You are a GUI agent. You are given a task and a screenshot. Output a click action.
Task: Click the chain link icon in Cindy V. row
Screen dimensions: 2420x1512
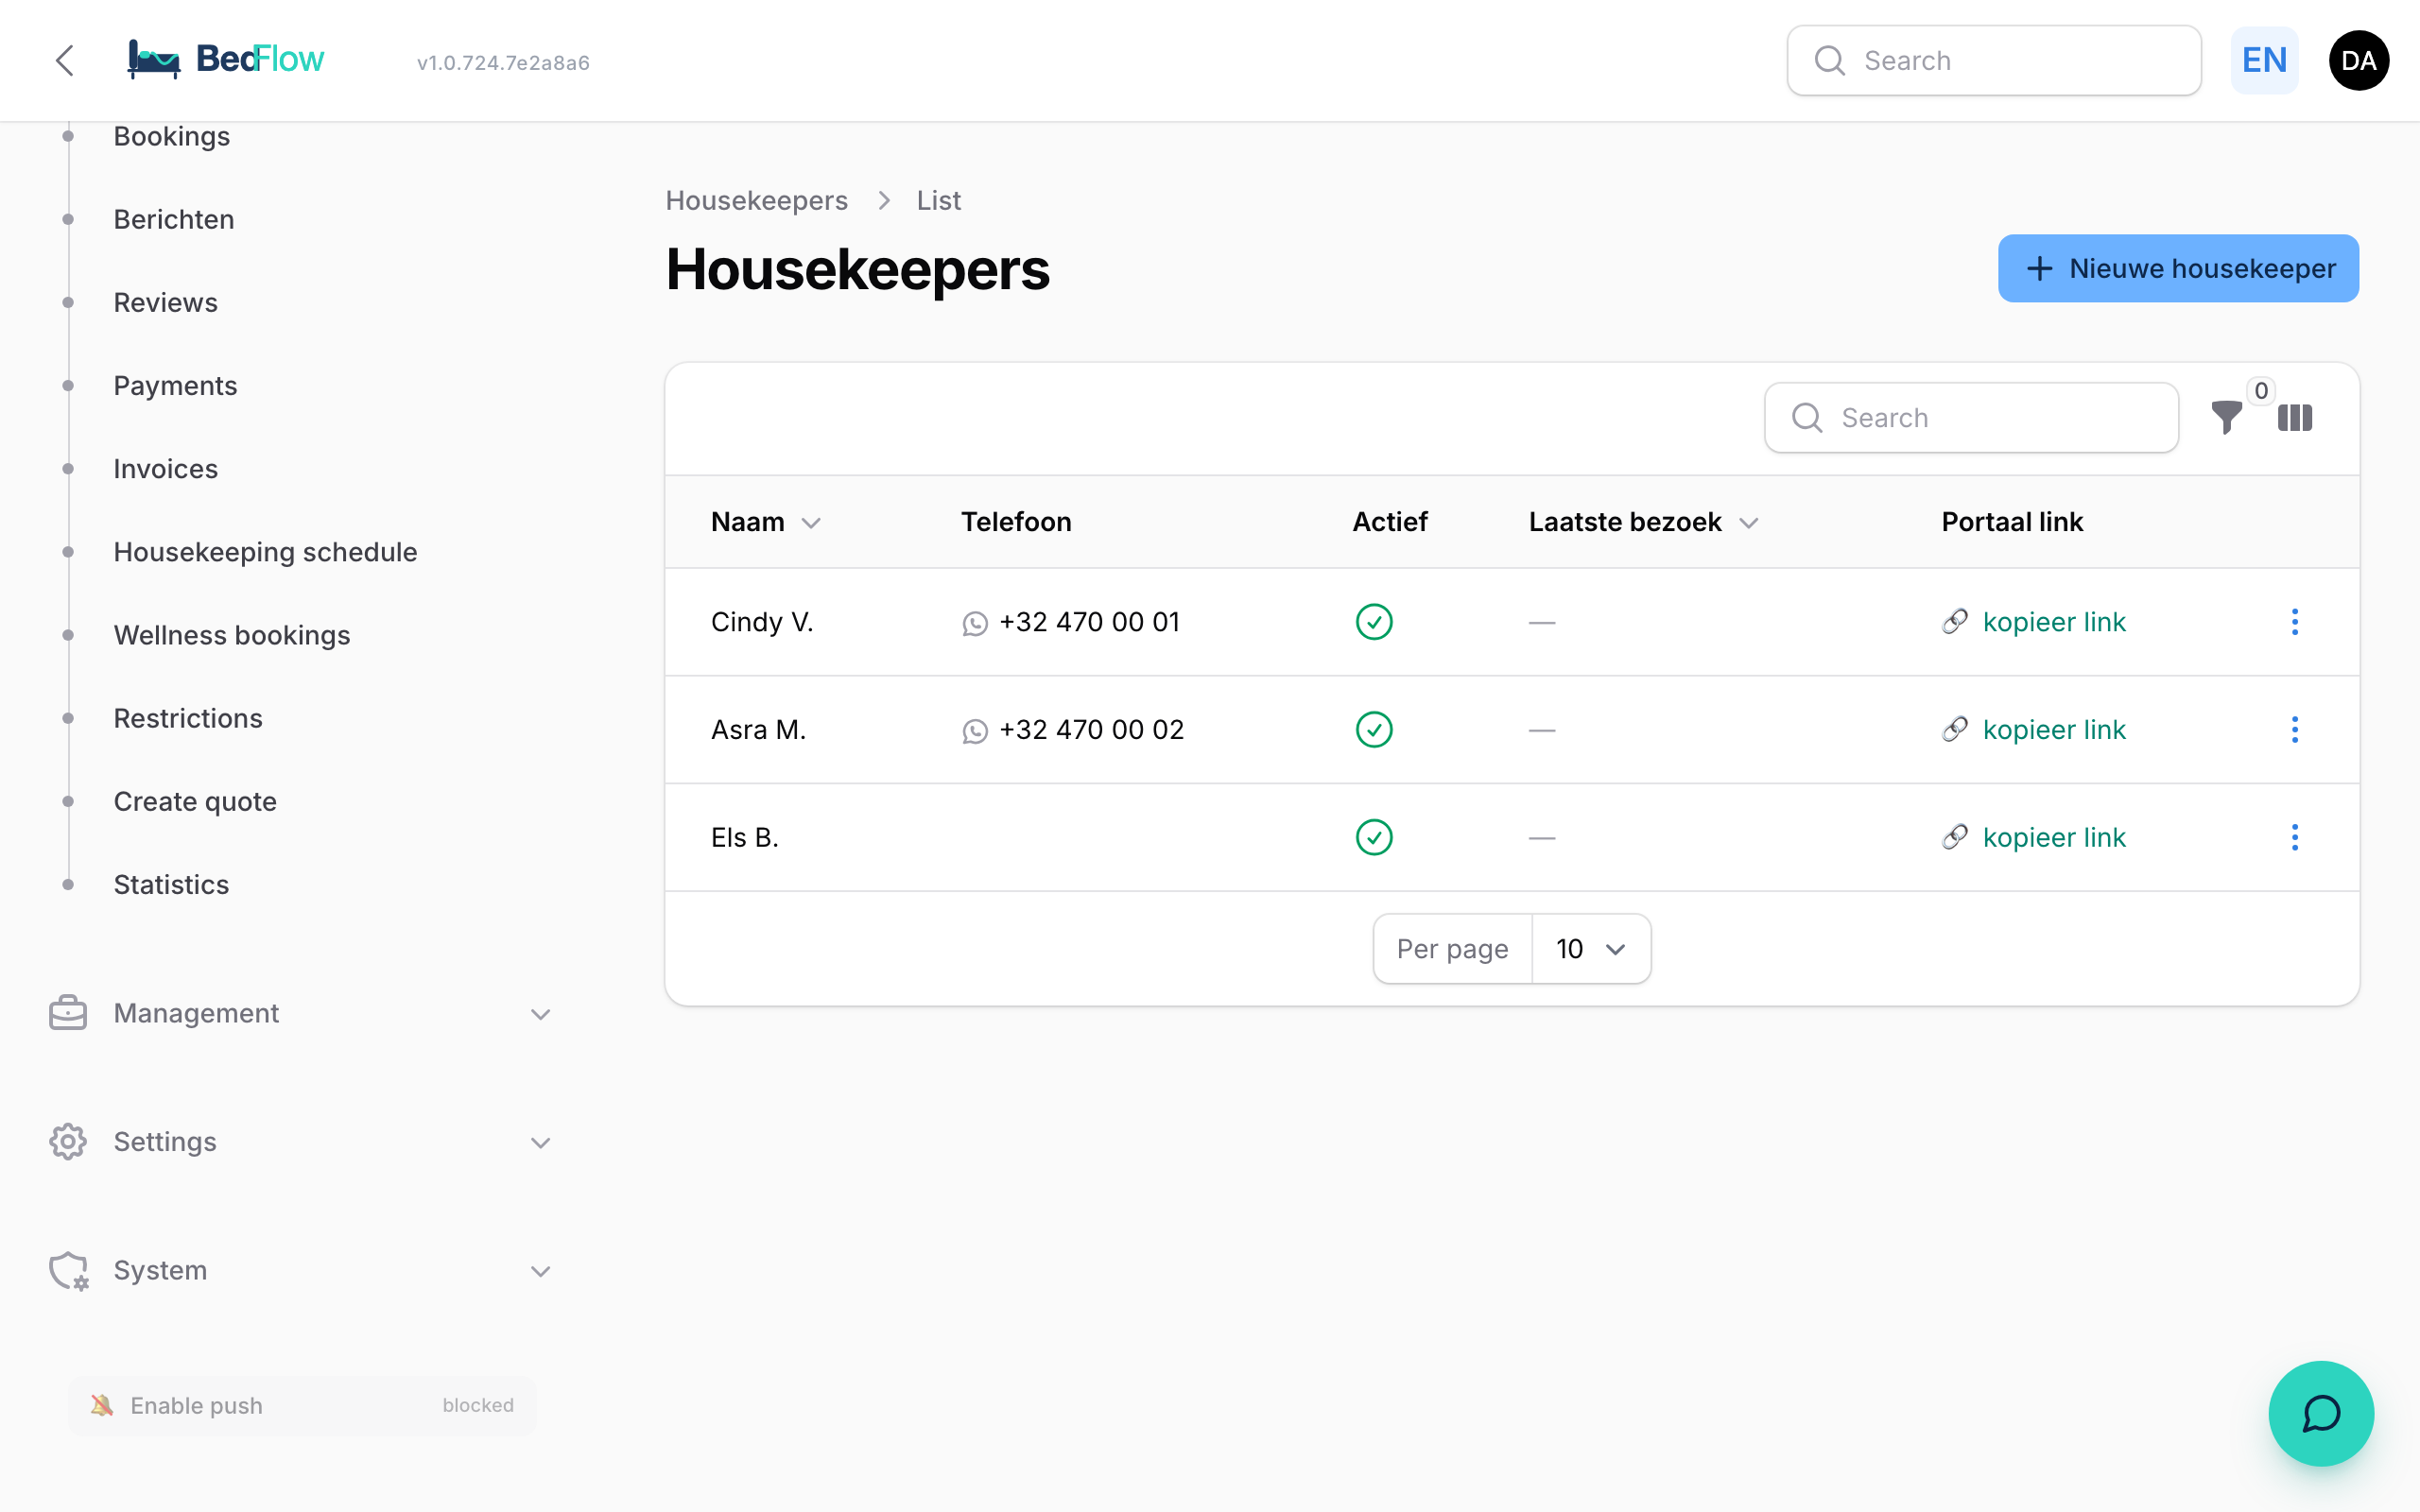(1955, 622)
